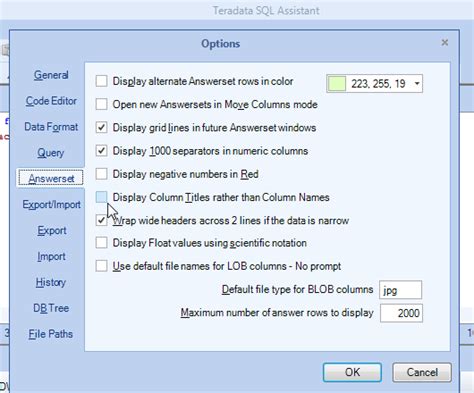Open the General options tab
The width and height of the screenshot is (474, 393).
pos(51,75)
